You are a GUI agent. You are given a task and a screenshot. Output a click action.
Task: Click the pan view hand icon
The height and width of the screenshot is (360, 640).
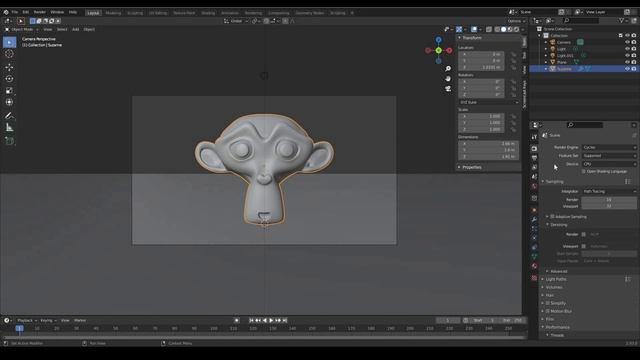tap(448, 78)
